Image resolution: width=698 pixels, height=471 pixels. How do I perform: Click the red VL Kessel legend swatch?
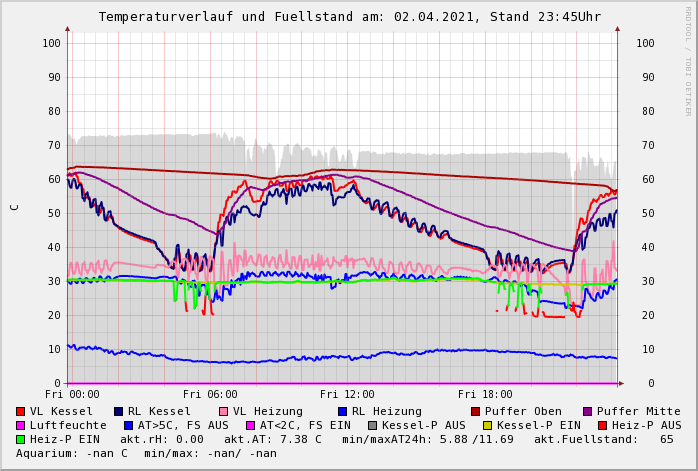(x=21, y=411)
